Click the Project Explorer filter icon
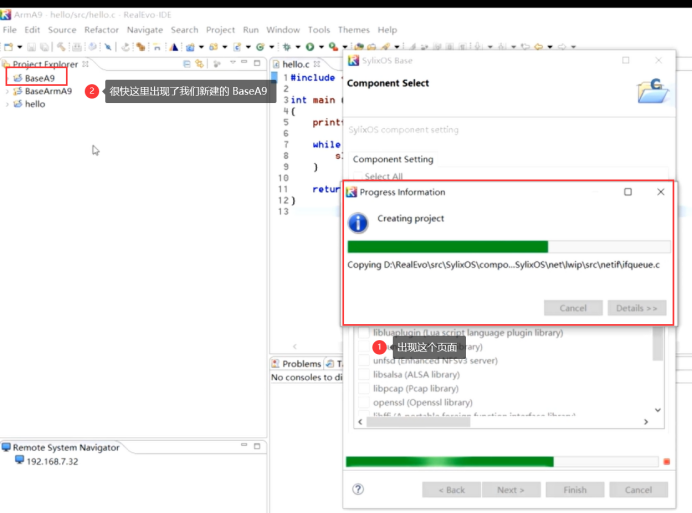Screen dimensions: 692x513 pyautogui.click(x=217, y=64)
